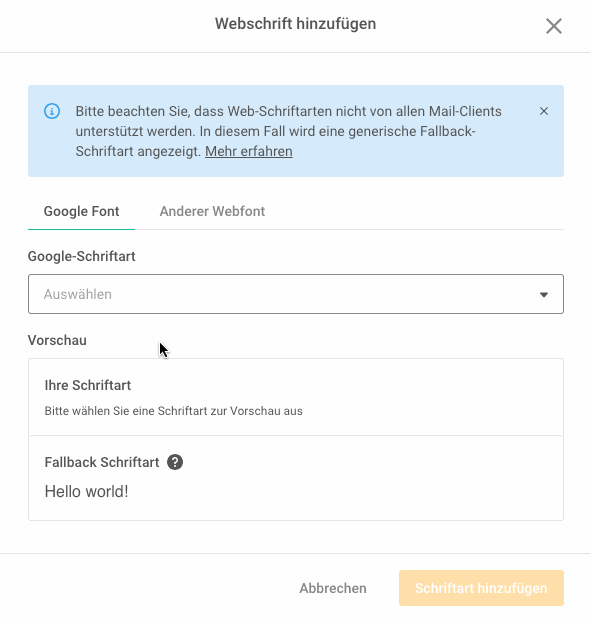Open the Google-Schriftart Auswählen combo box
590x619 pixels.
pyautogui.click(x=296, y=294)
